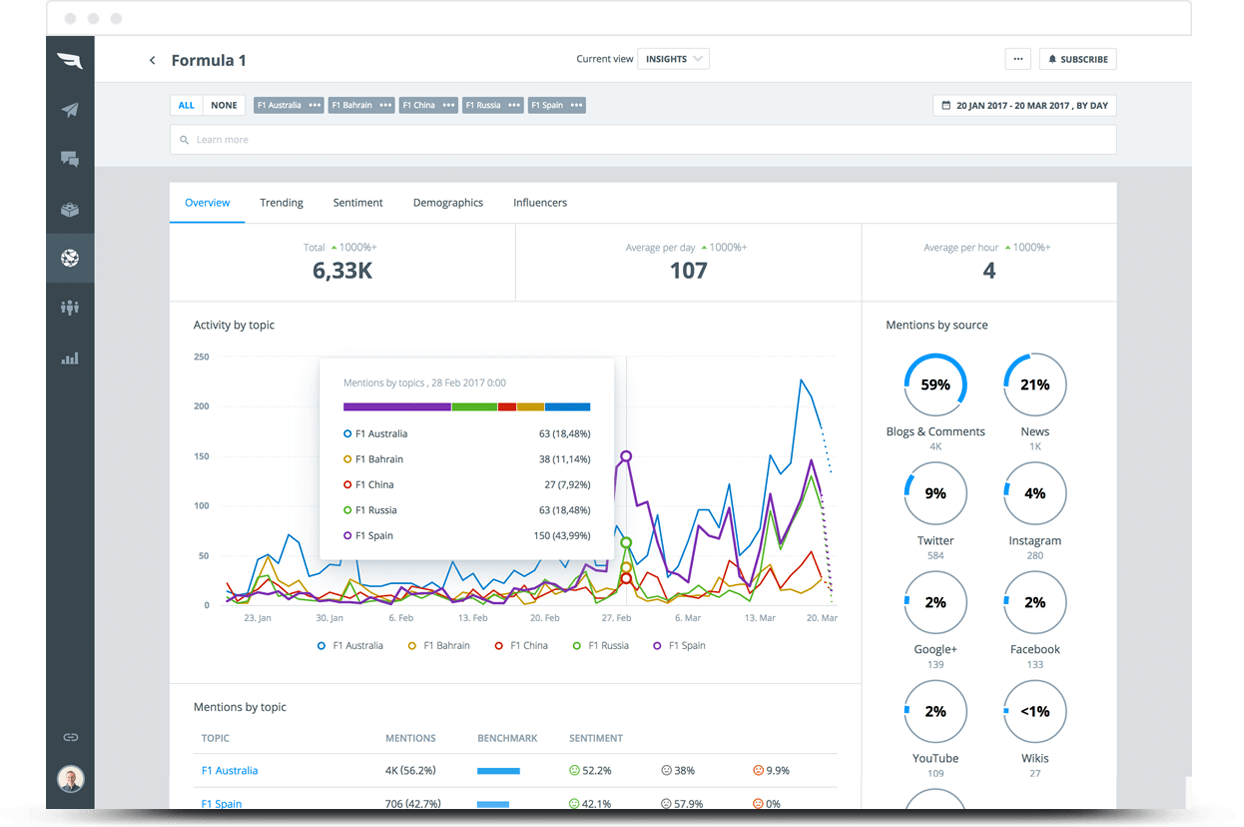Select the globe listening icon in sidebar

[70, 258]
